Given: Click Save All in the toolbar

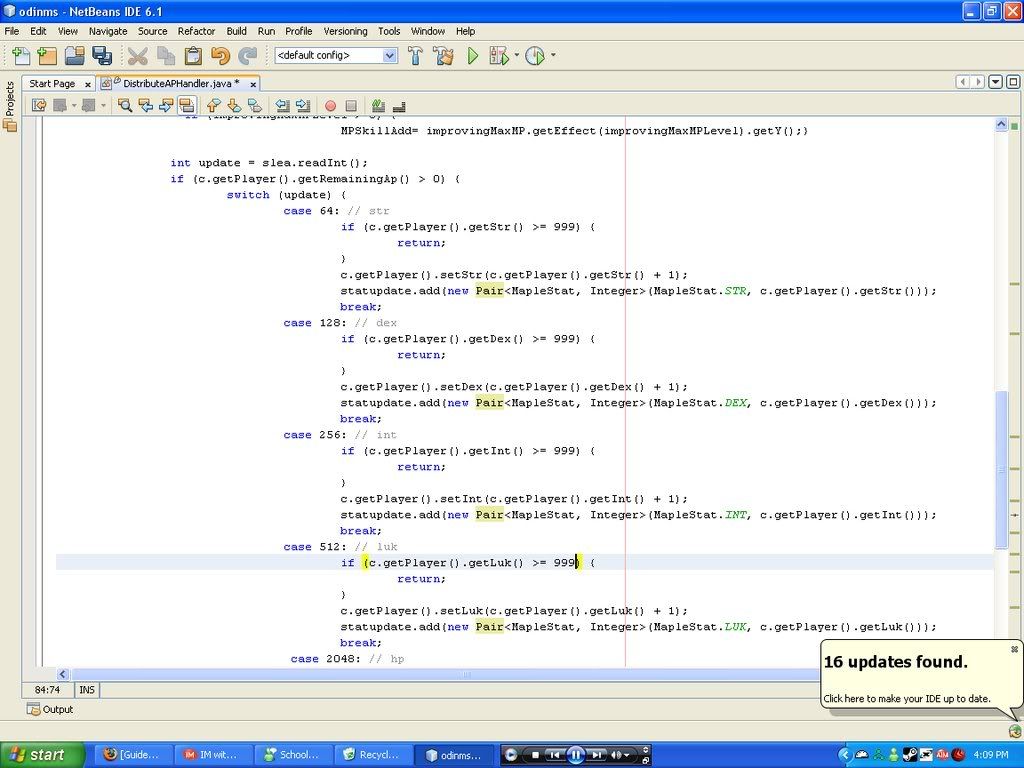Looking at the screenshot, I should [x=101, y=56].
